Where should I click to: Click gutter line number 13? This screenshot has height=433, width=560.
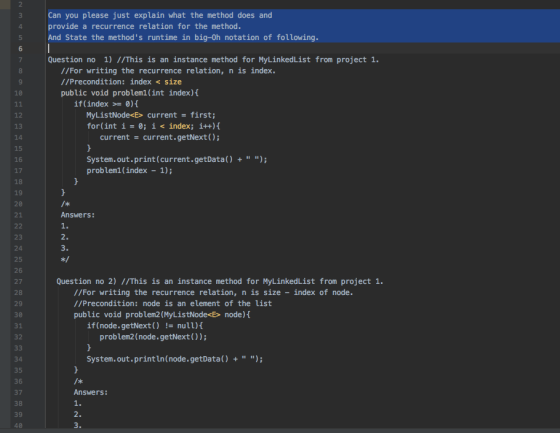point(18,126)
